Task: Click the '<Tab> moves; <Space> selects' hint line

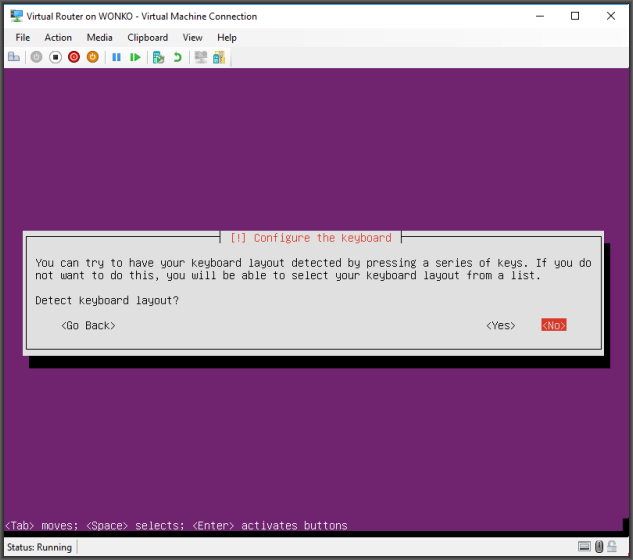Action: point(176,526)
